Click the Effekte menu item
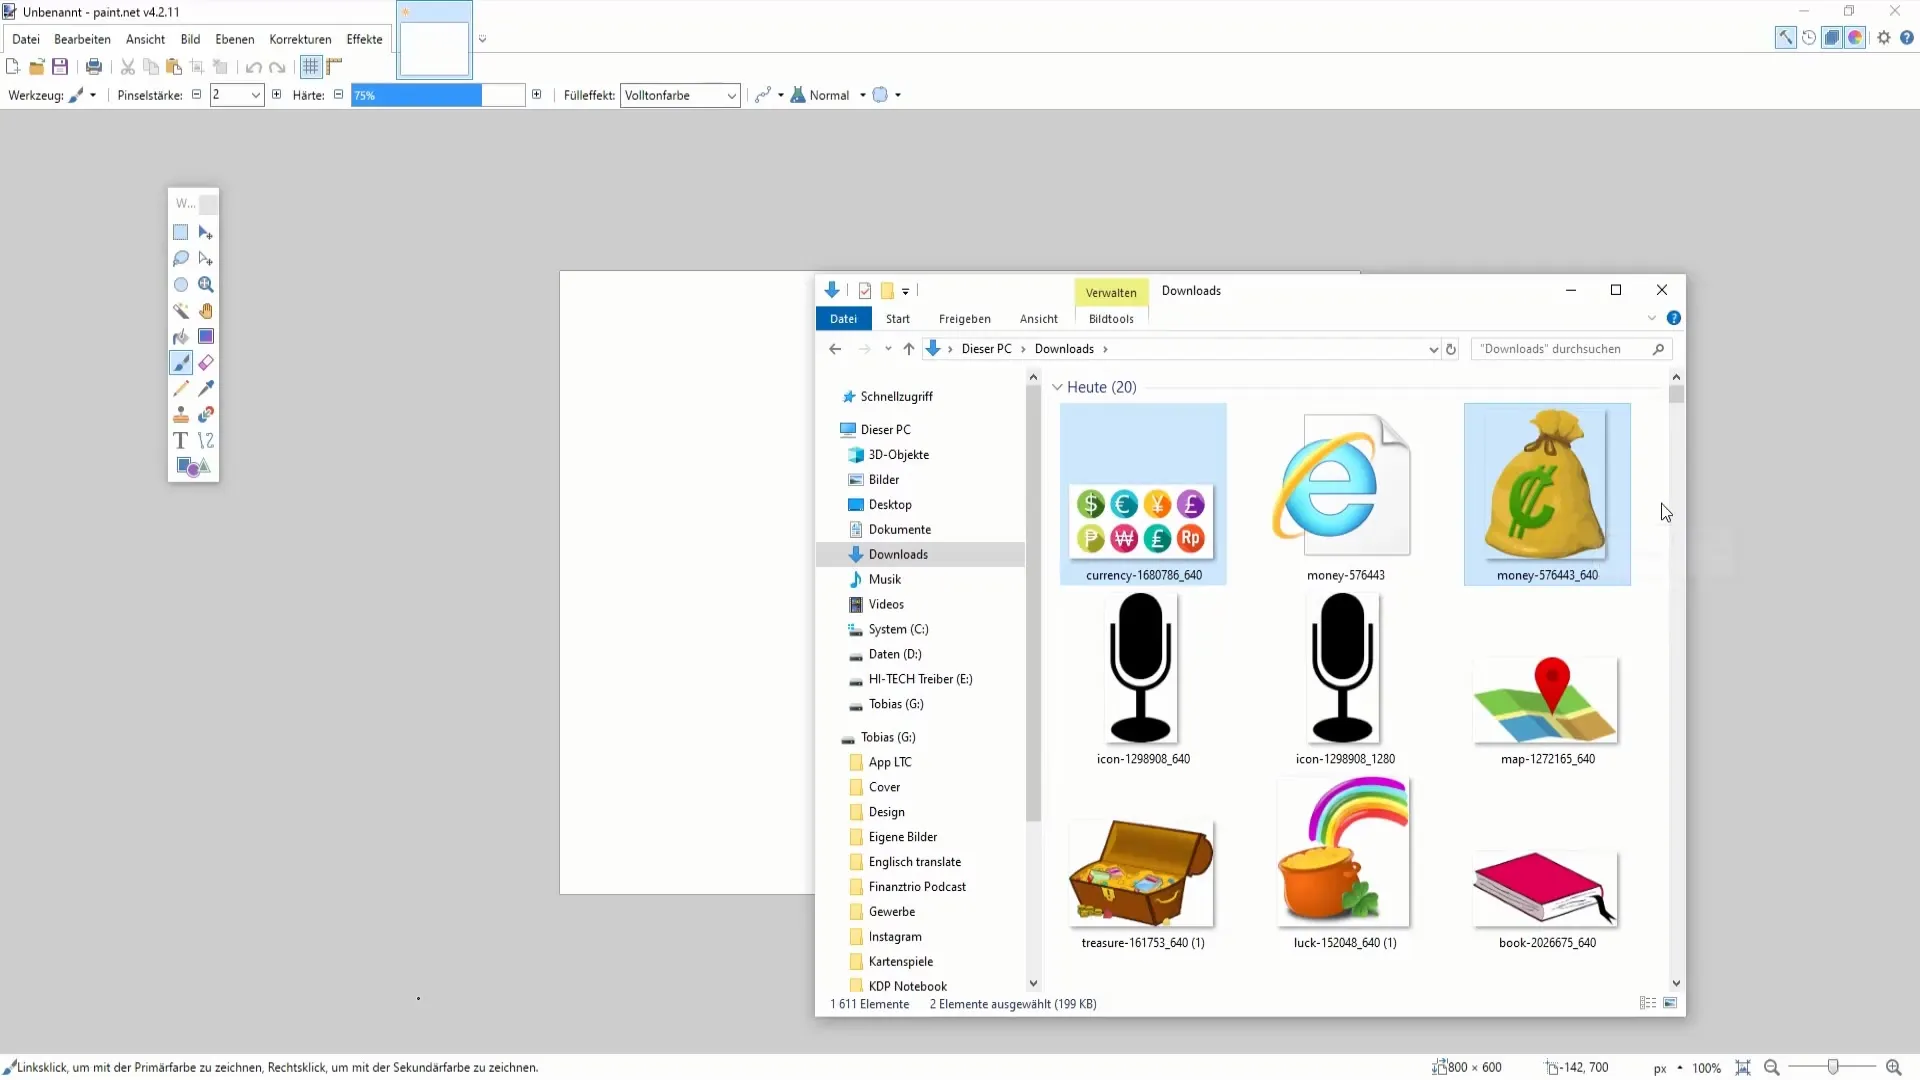The height and width of the screenshot is (1080, 1920). click(364, 38)
